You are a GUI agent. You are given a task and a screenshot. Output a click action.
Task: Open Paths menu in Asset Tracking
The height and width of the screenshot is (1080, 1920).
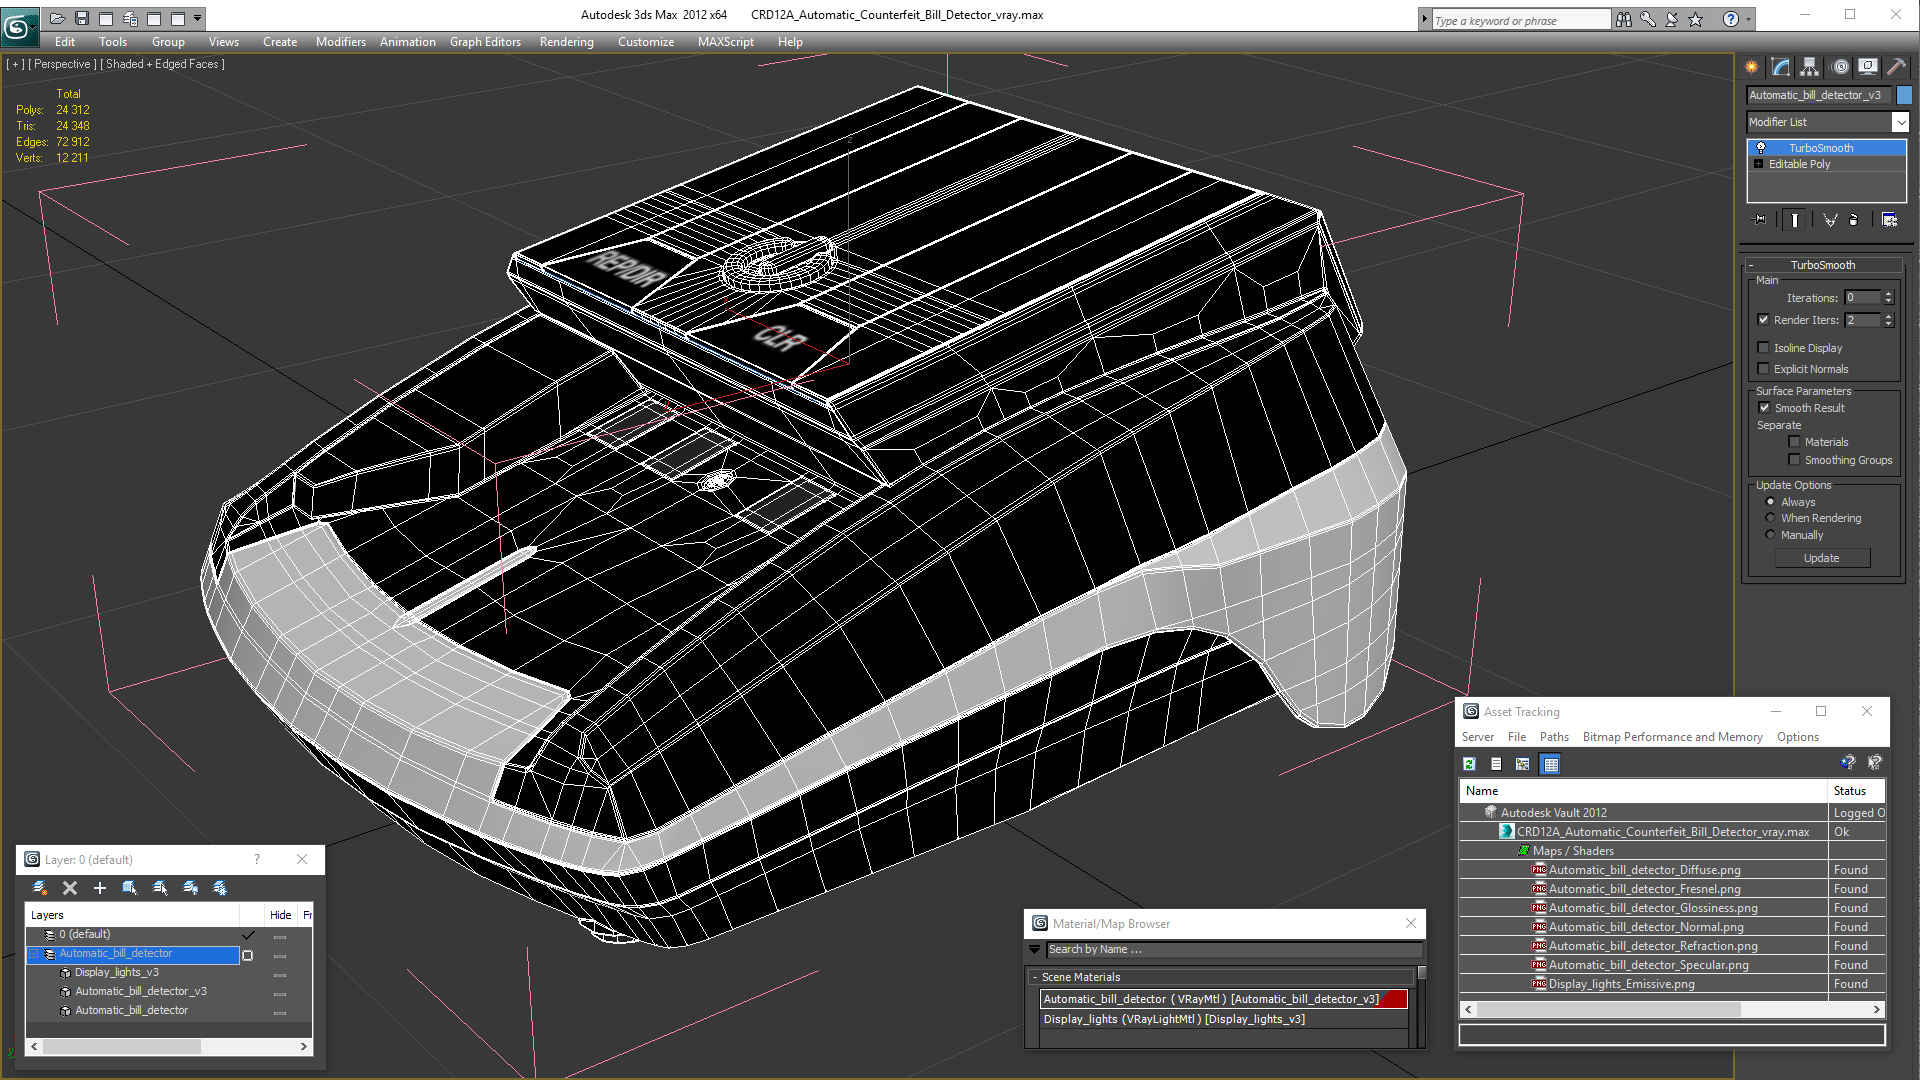tap(1554, 737)
